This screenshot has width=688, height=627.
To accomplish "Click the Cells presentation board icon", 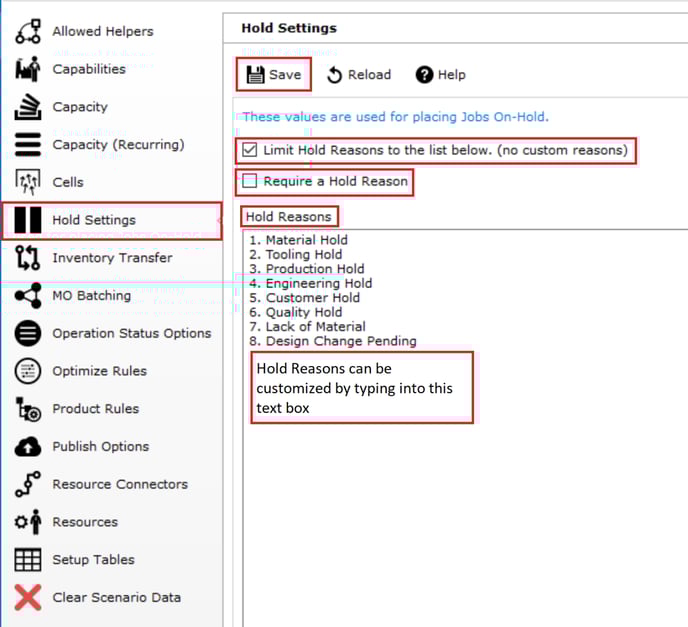I will pyautogui.click(x=28, y=182).
